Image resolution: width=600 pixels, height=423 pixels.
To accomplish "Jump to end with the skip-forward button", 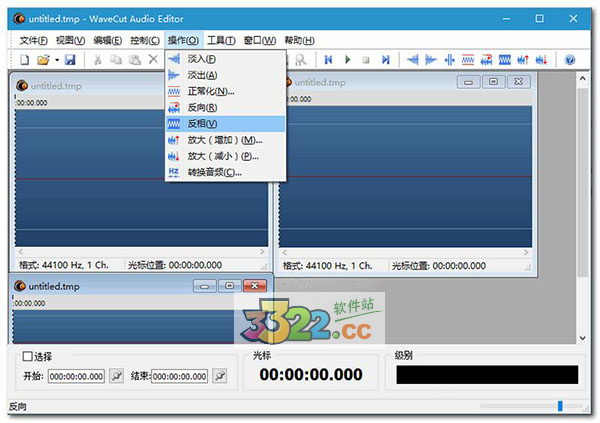I will click(x=386, y=60).
